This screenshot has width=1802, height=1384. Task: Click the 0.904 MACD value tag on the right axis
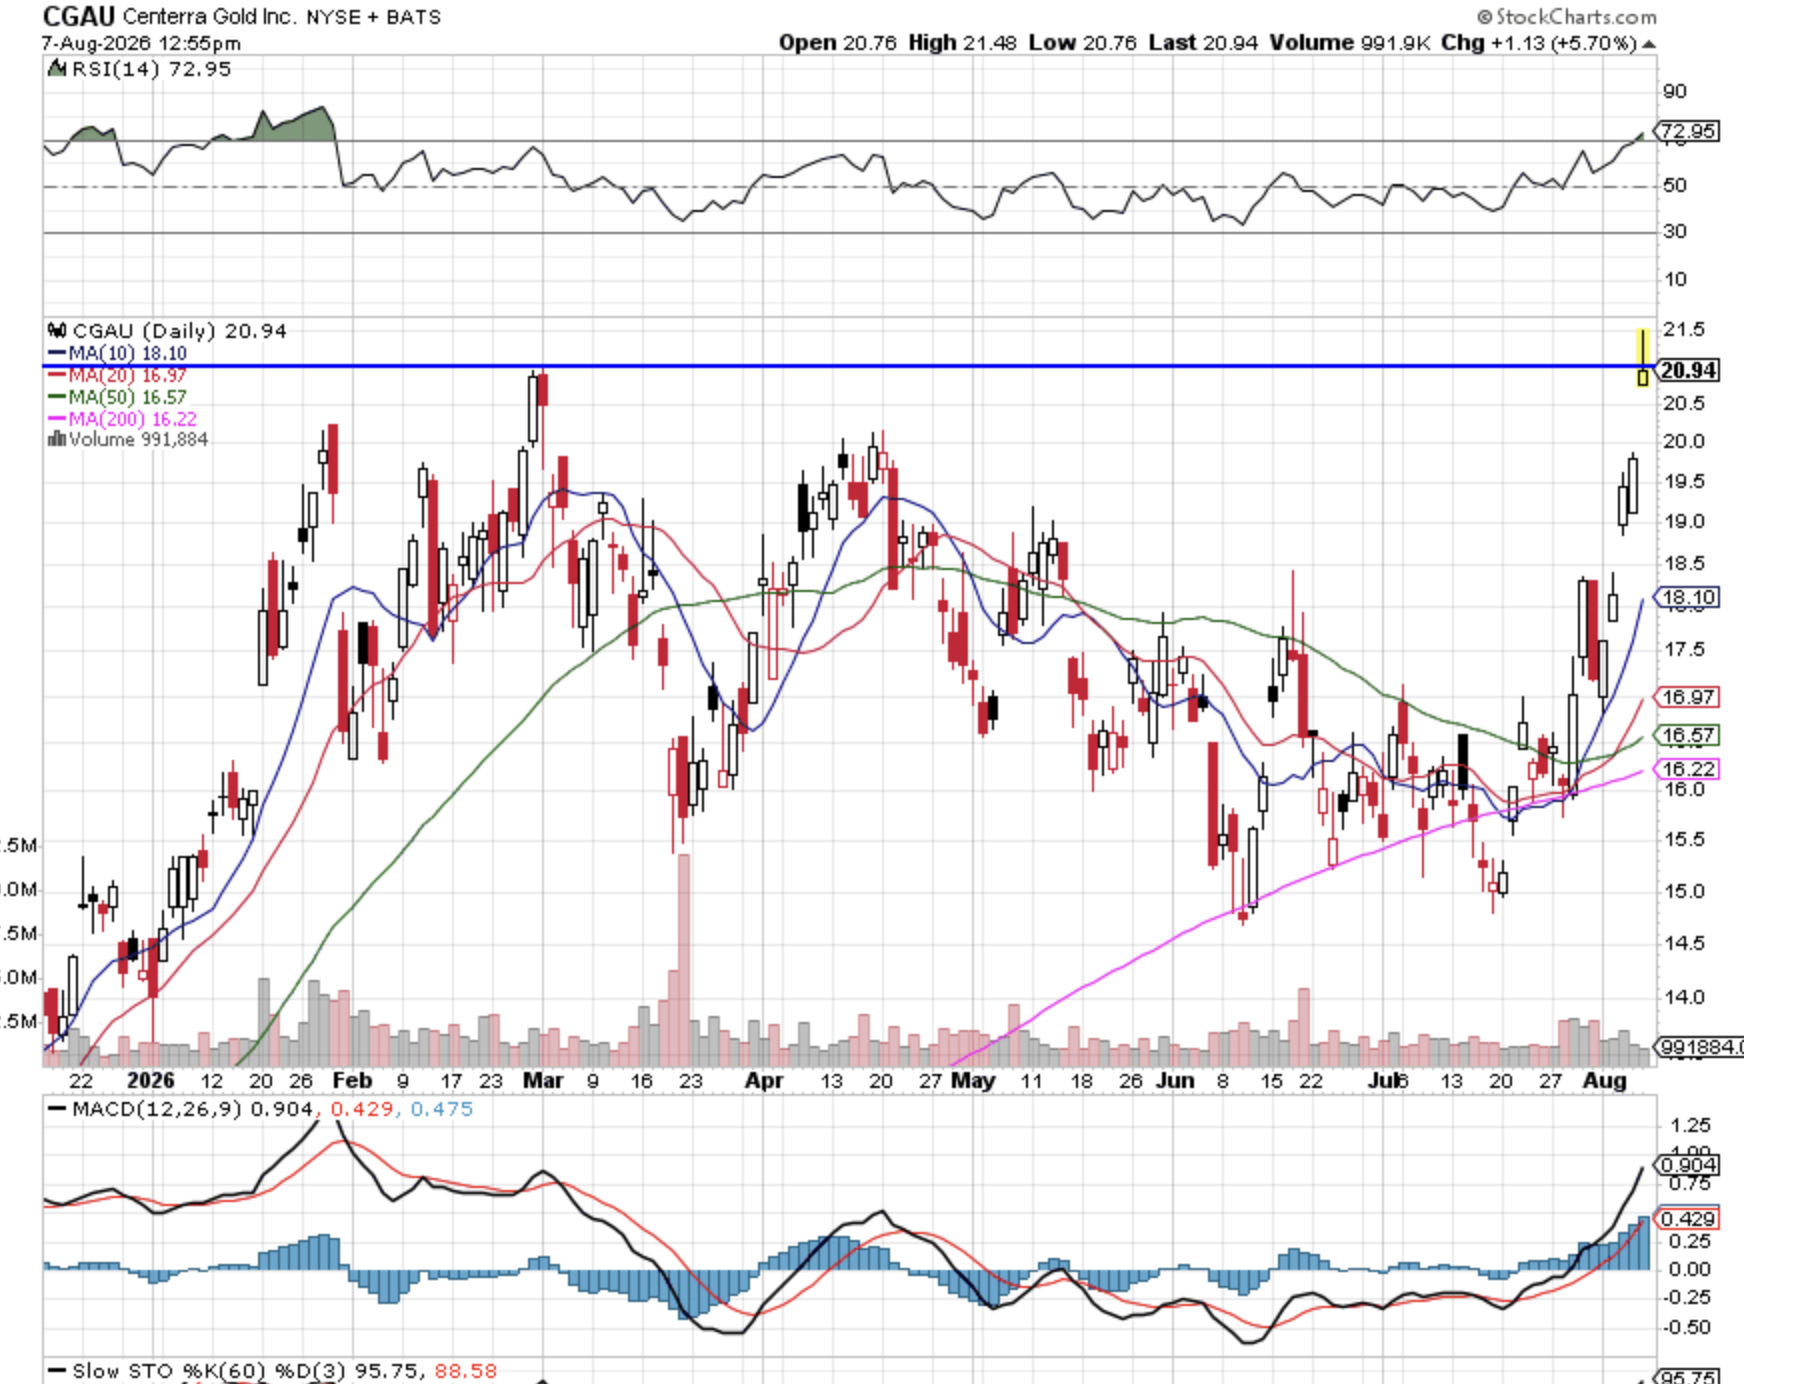1688,1165
